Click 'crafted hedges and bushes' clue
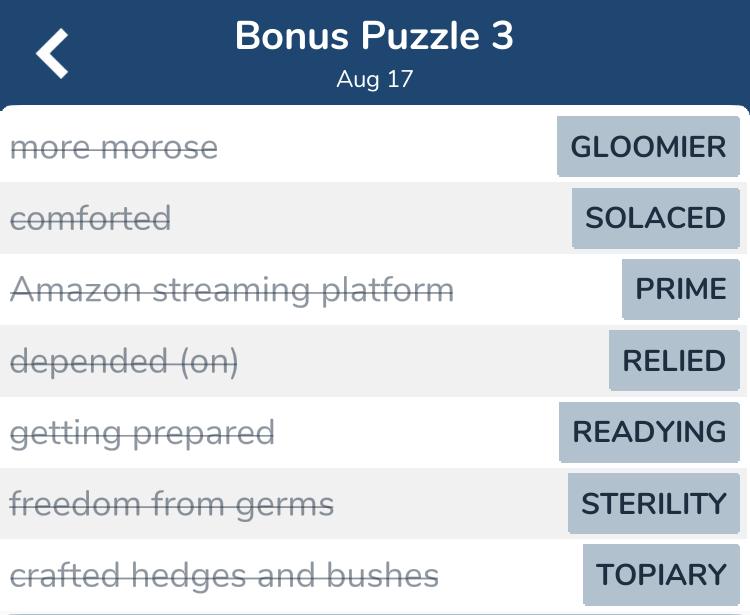The height and width of the screenshot is (615, 750). [x=224, y=575]
